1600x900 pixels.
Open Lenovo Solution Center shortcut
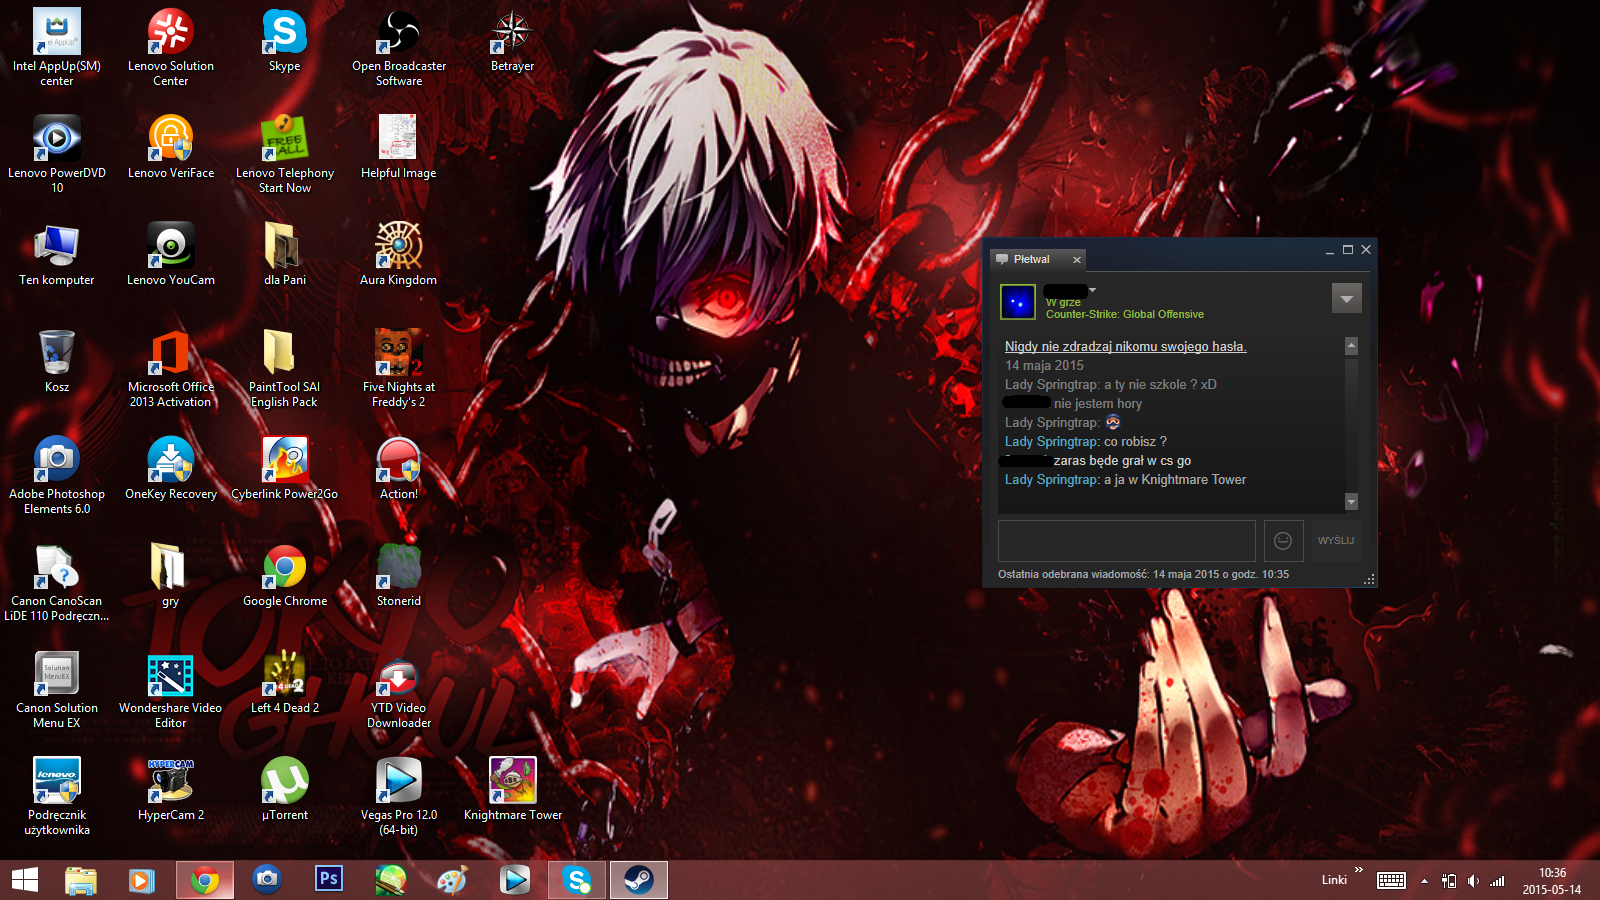[x=171, y=48]
